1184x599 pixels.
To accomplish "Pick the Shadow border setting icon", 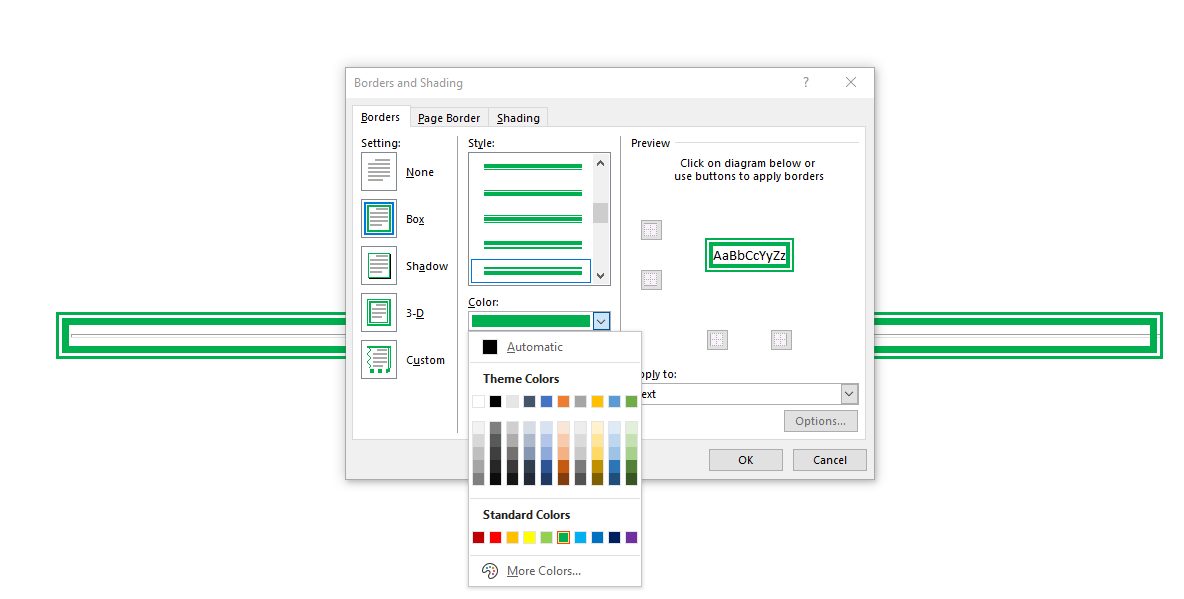I will pyautogui.click(x=379, y=266).
